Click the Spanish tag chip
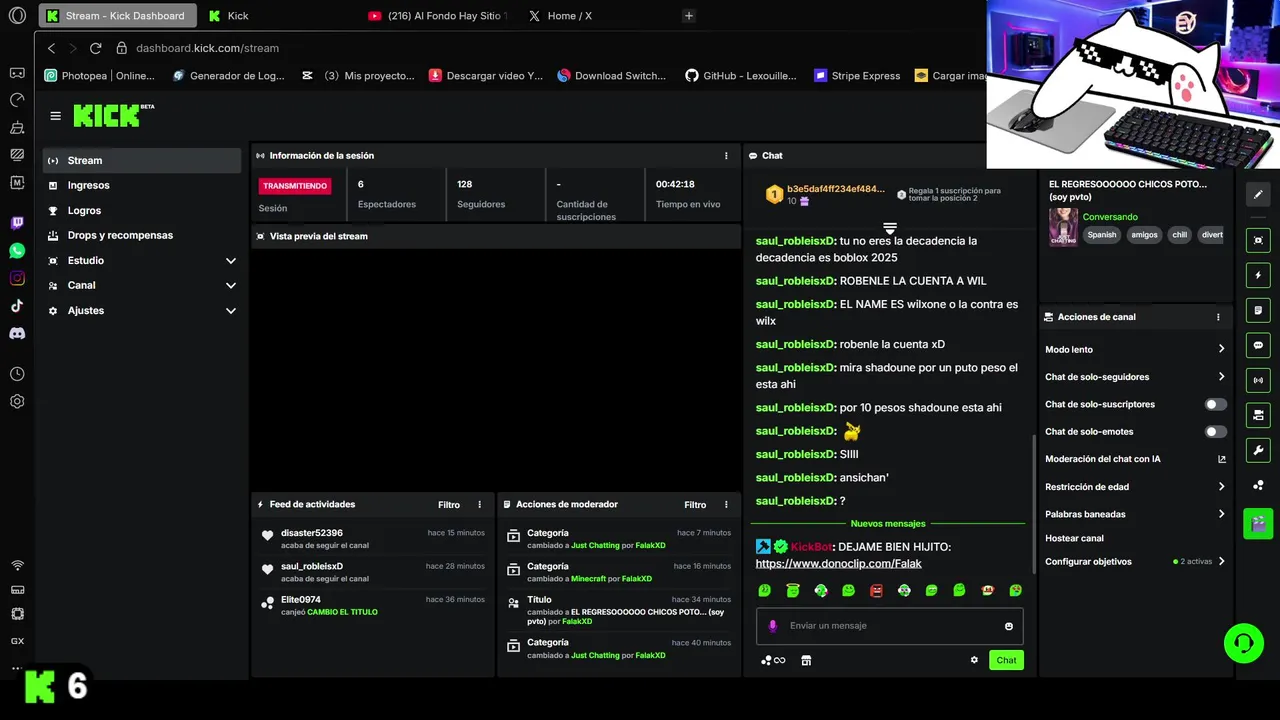1280x720 pixels. pos(1102,235)
